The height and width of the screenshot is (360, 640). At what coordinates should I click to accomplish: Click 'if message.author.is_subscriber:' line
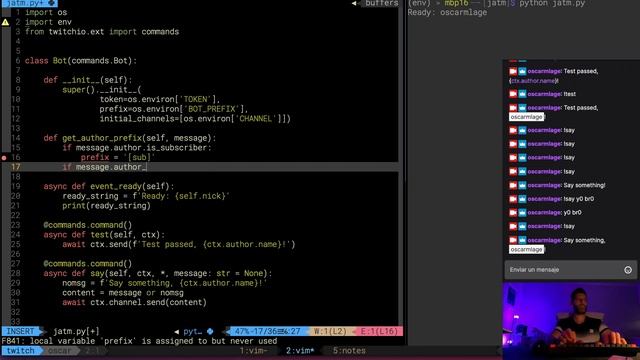point(137,148)
